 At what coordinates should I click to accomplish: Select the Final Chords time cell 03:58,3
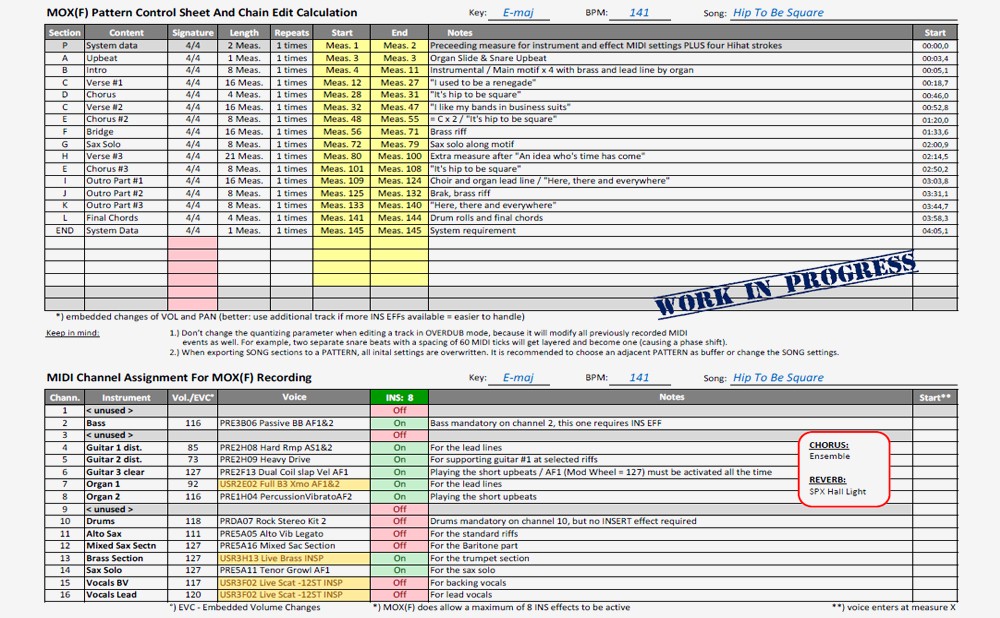coord(935,218)
